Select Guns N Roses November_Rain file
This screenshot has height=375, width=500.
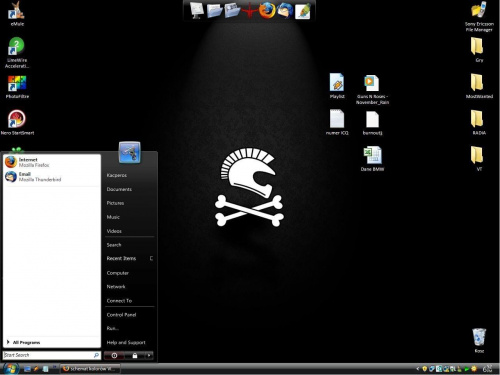pos(372,89)
